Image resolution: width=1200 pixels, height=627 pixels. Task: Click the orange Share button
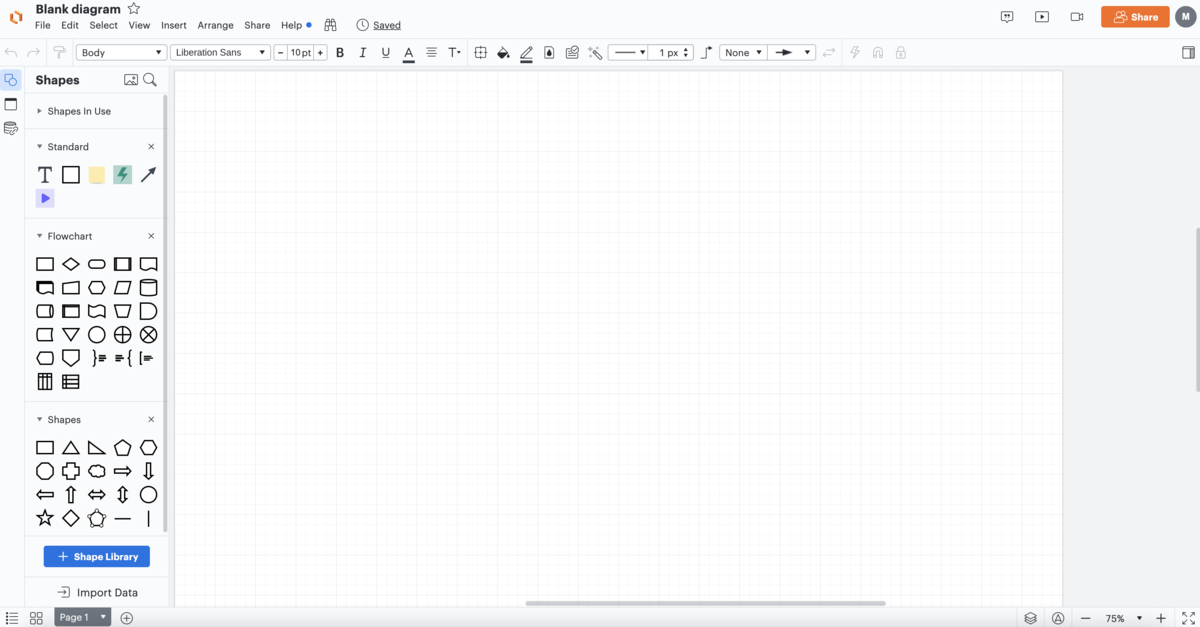click(1135, 17)
